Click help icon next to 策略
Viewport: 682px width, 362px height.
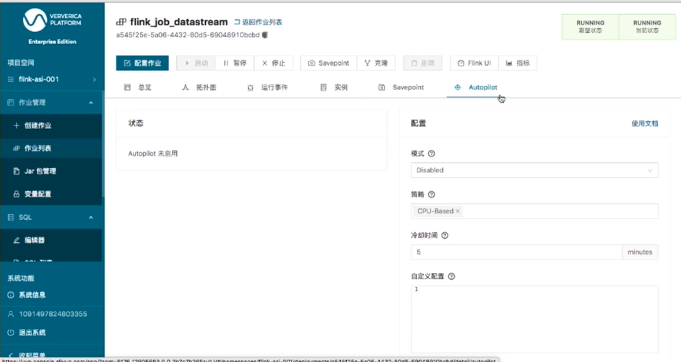[x=431, y=194]
